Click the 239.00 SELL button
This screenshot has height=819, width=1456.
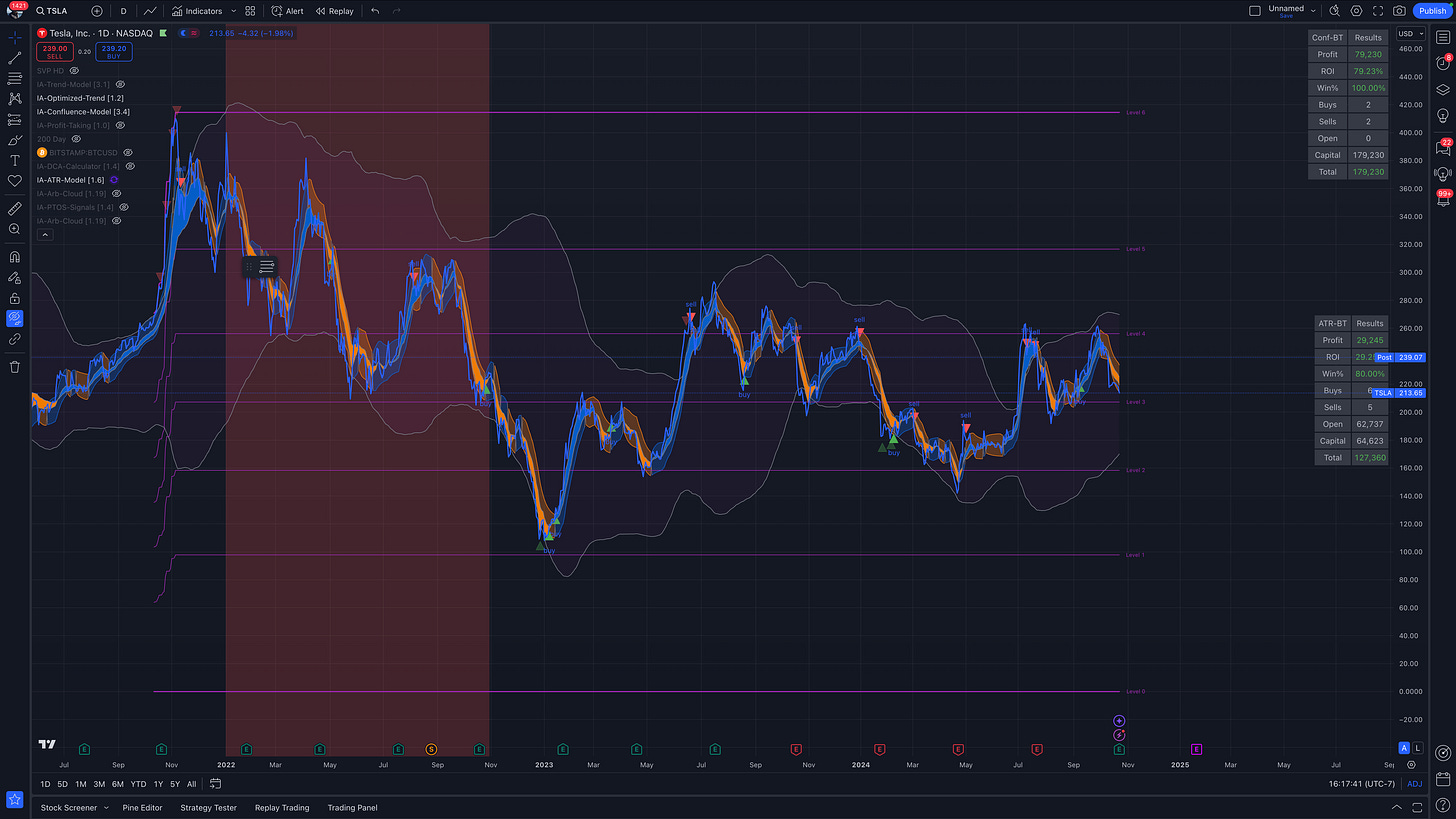tap(55, 51)
